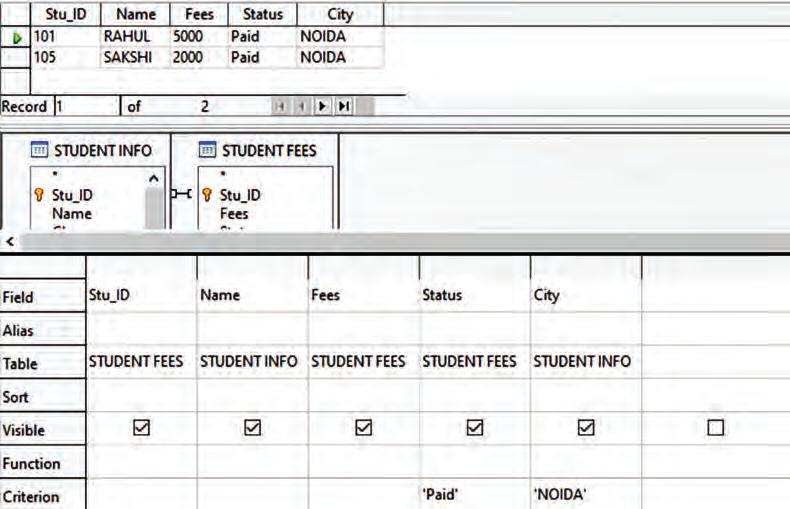Viewport: 790px width, 509px height.
Task: Open Sort cell for Name column
Action: (252, 396)
